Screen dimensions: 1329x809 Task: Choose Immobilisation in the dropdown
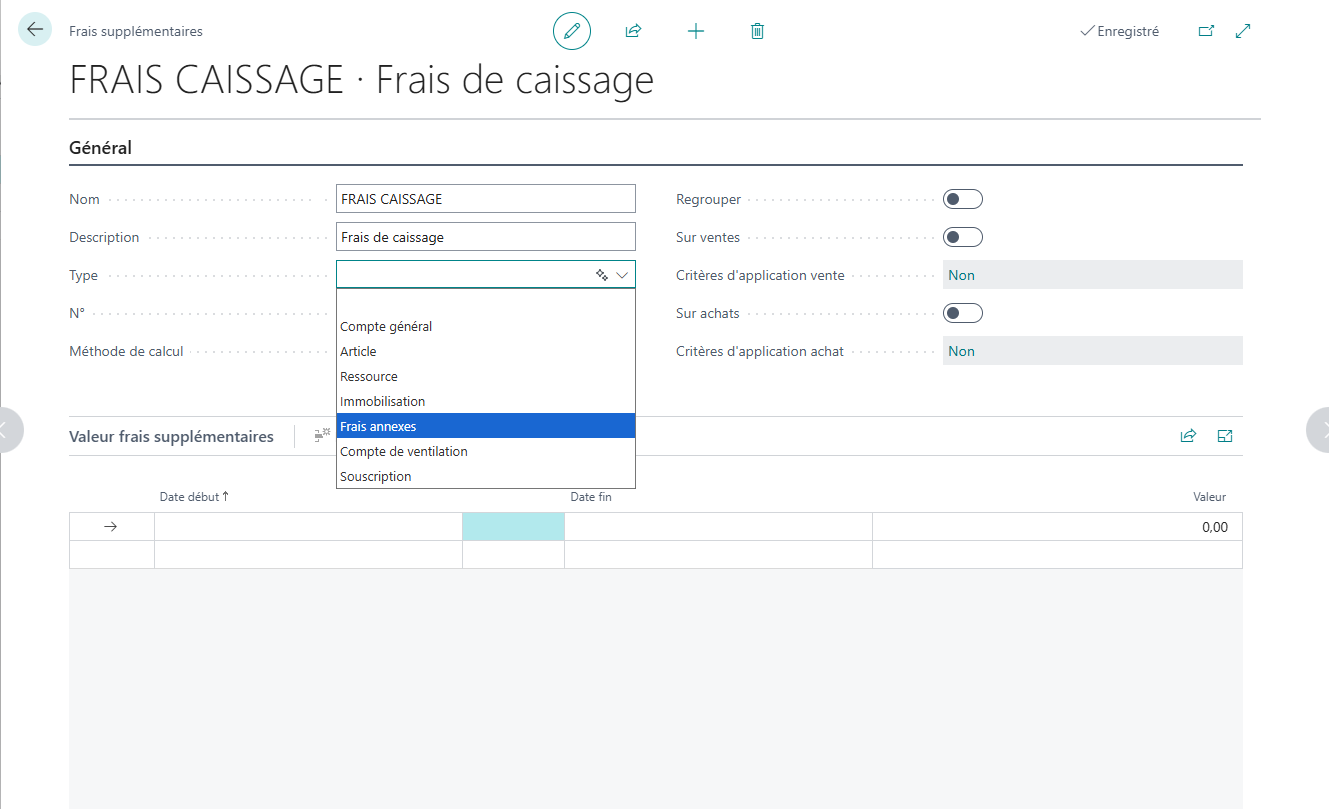486,402
